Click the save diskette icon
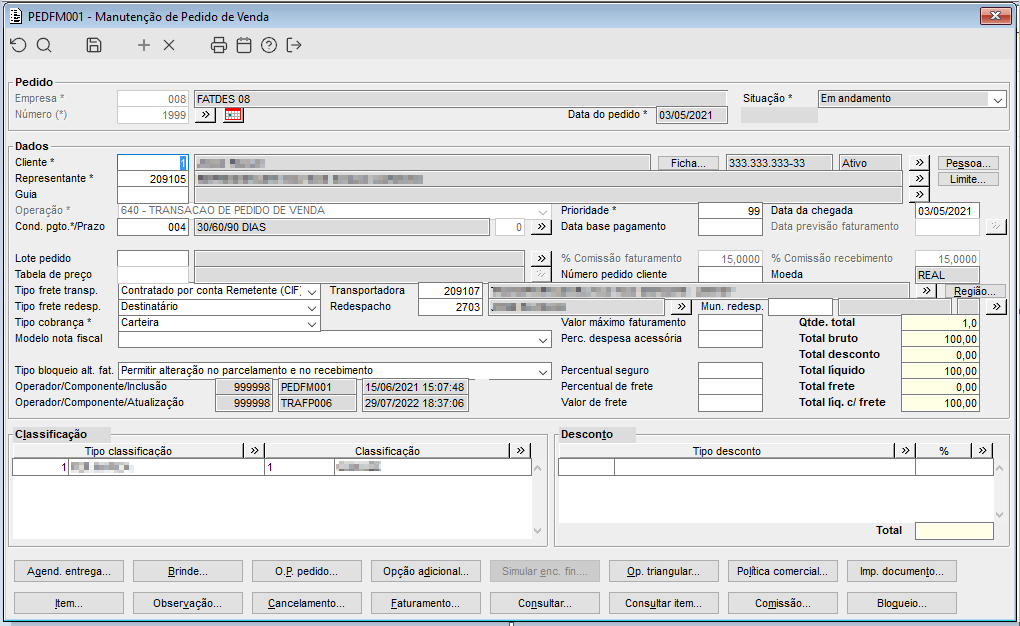This screenshot has height=626, width=1020. click(94, 45)
